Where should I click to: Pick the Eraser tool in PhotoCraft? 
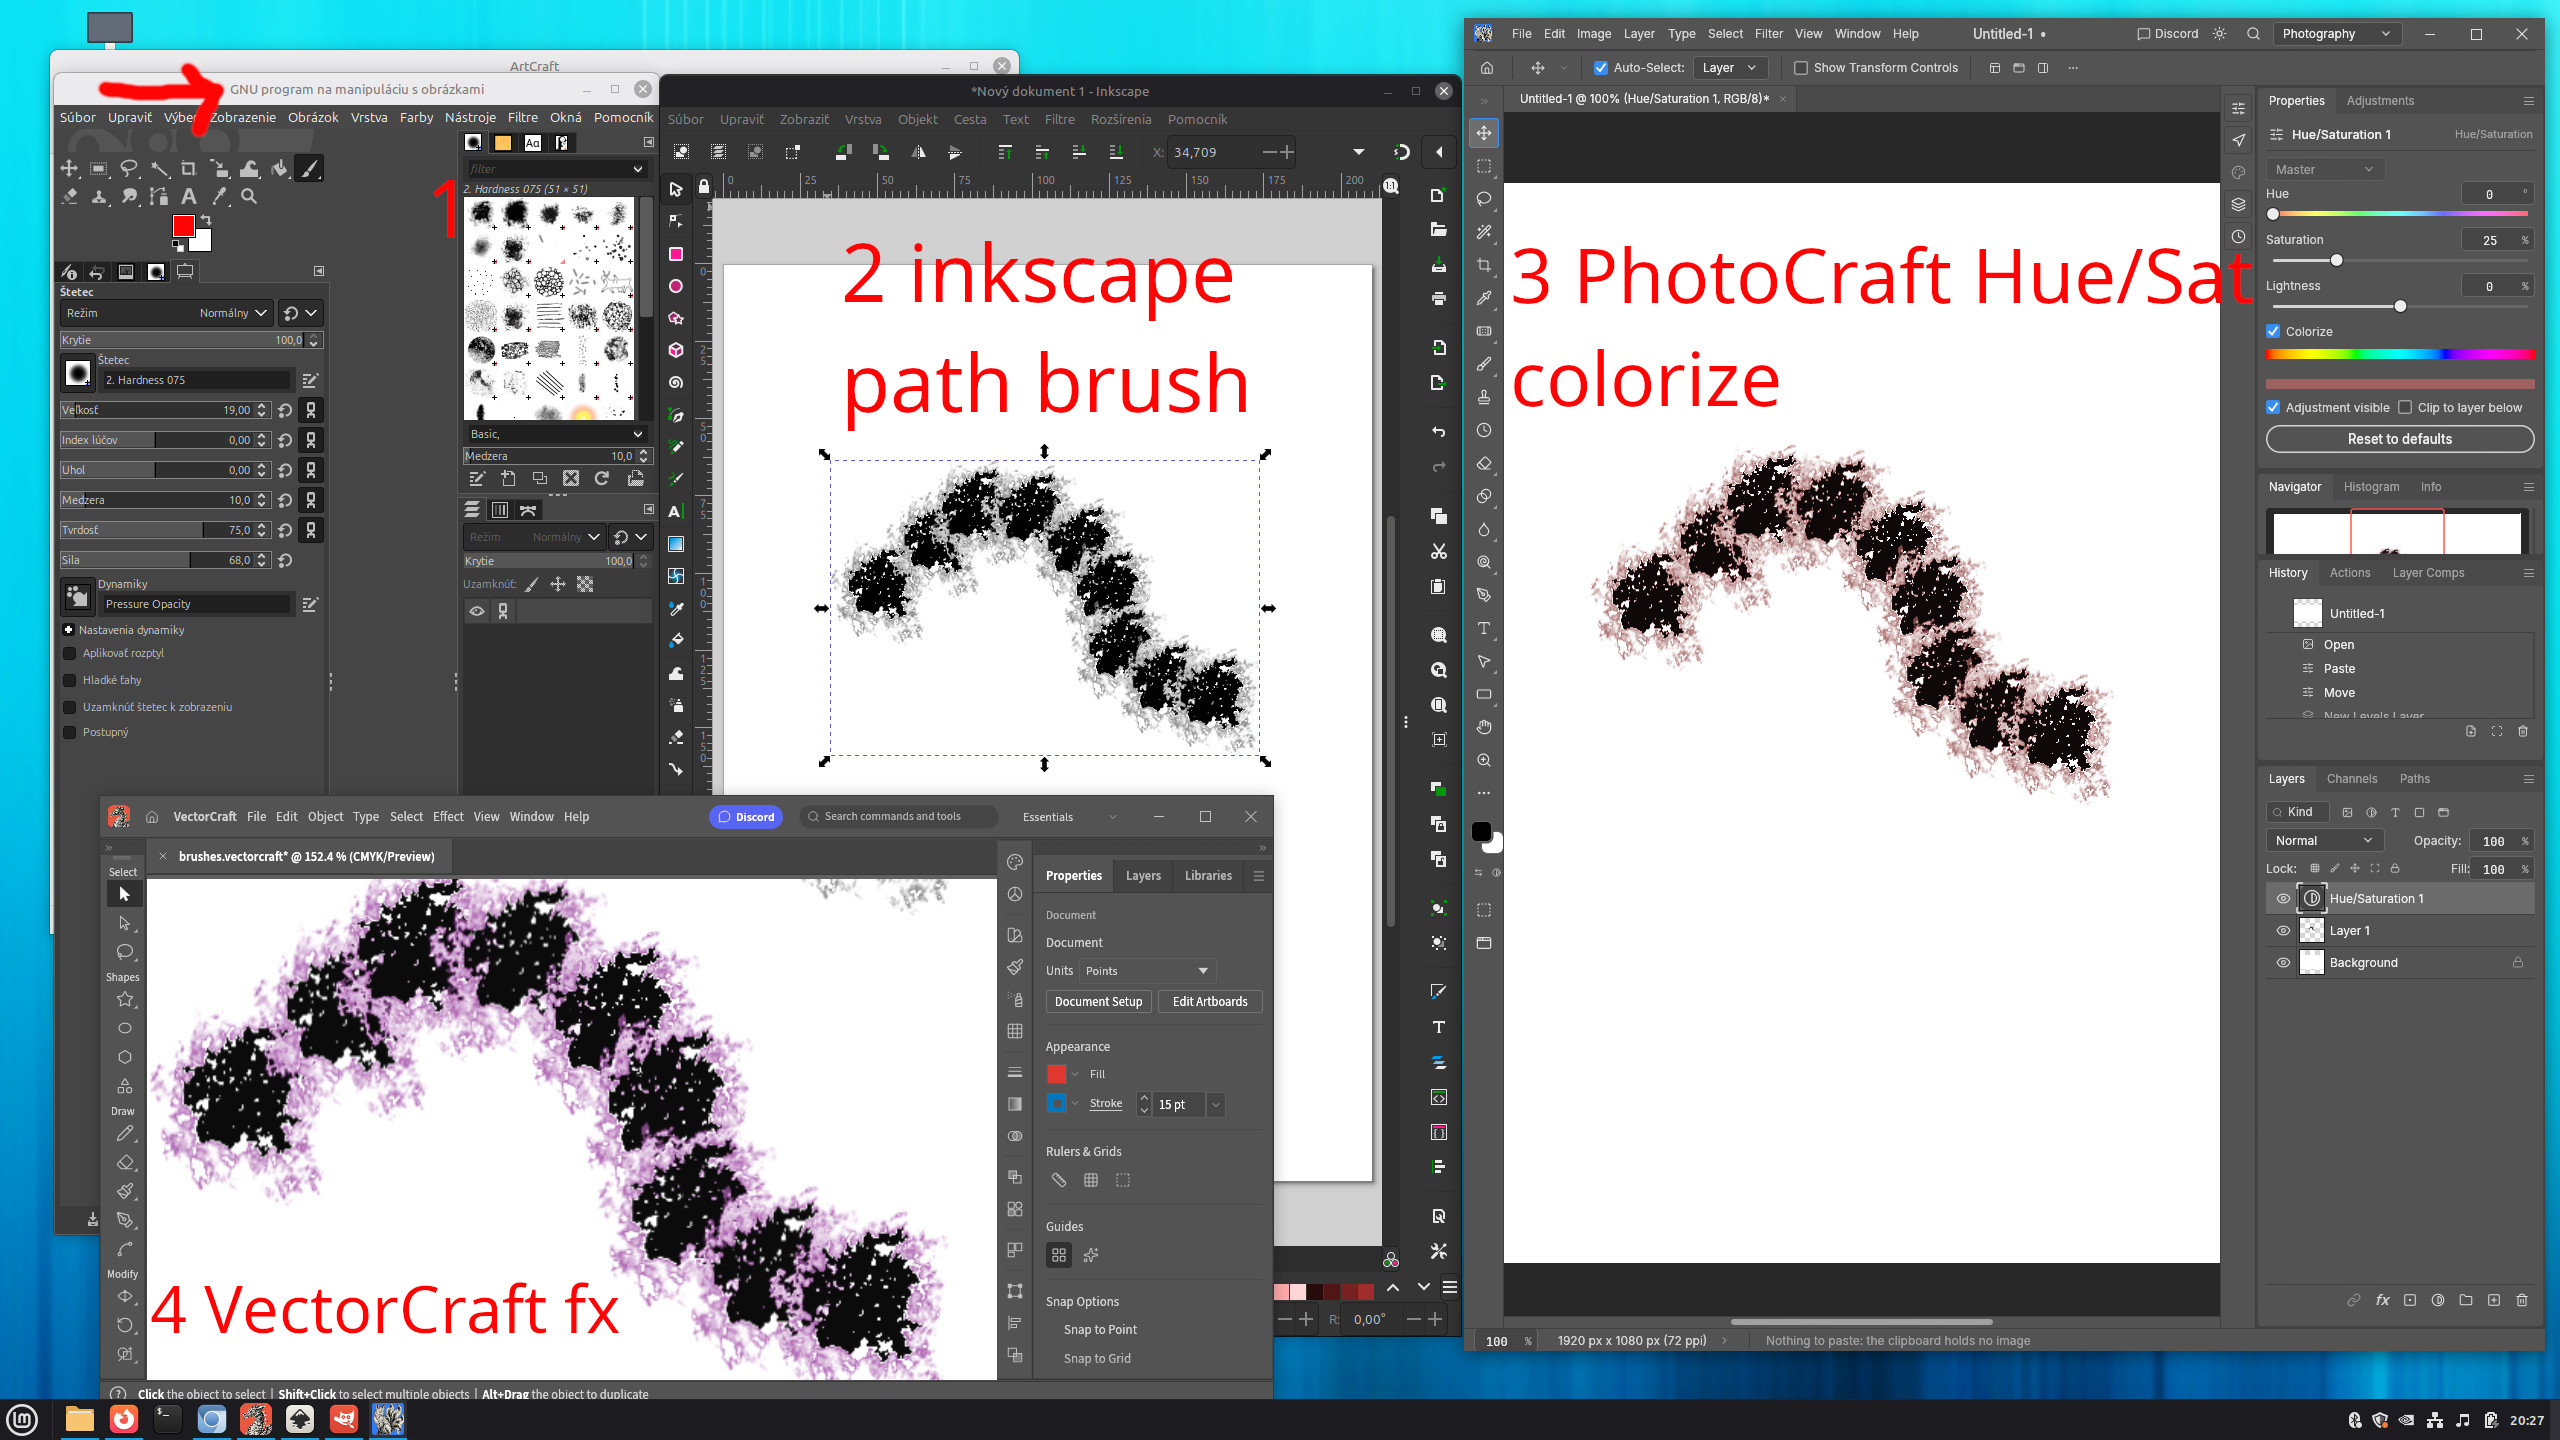(1484, 463)
